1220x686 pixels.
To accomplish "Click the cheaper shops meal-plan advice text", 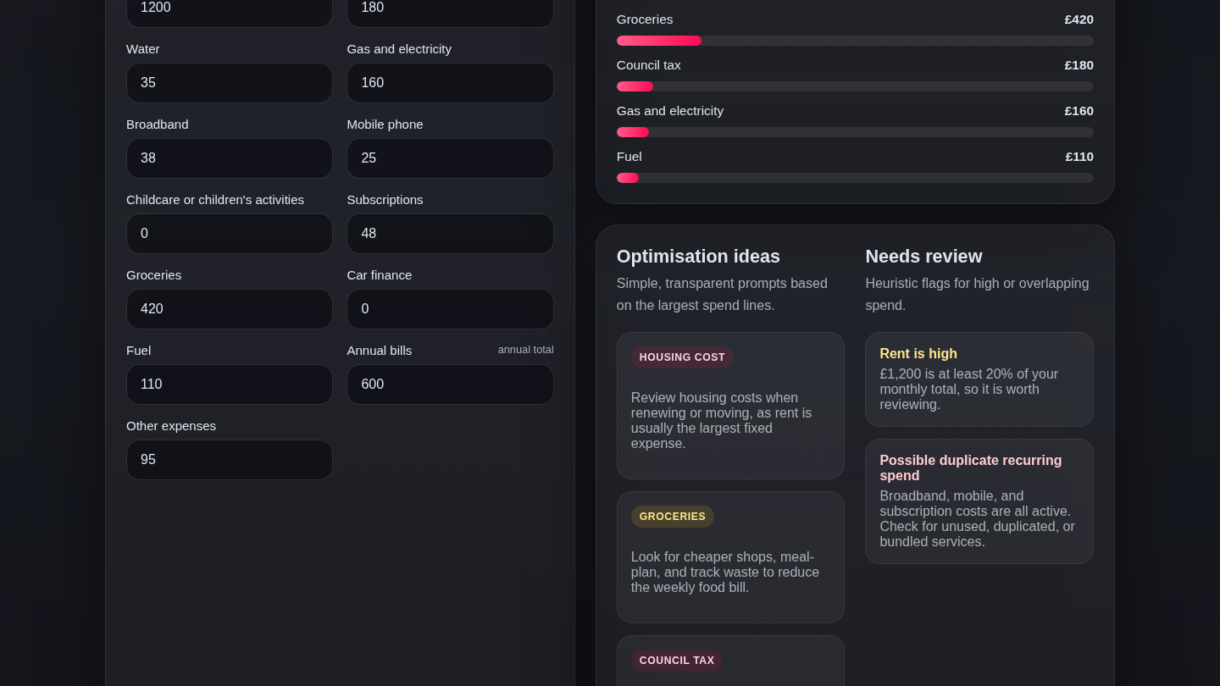I will coord(725,572).
